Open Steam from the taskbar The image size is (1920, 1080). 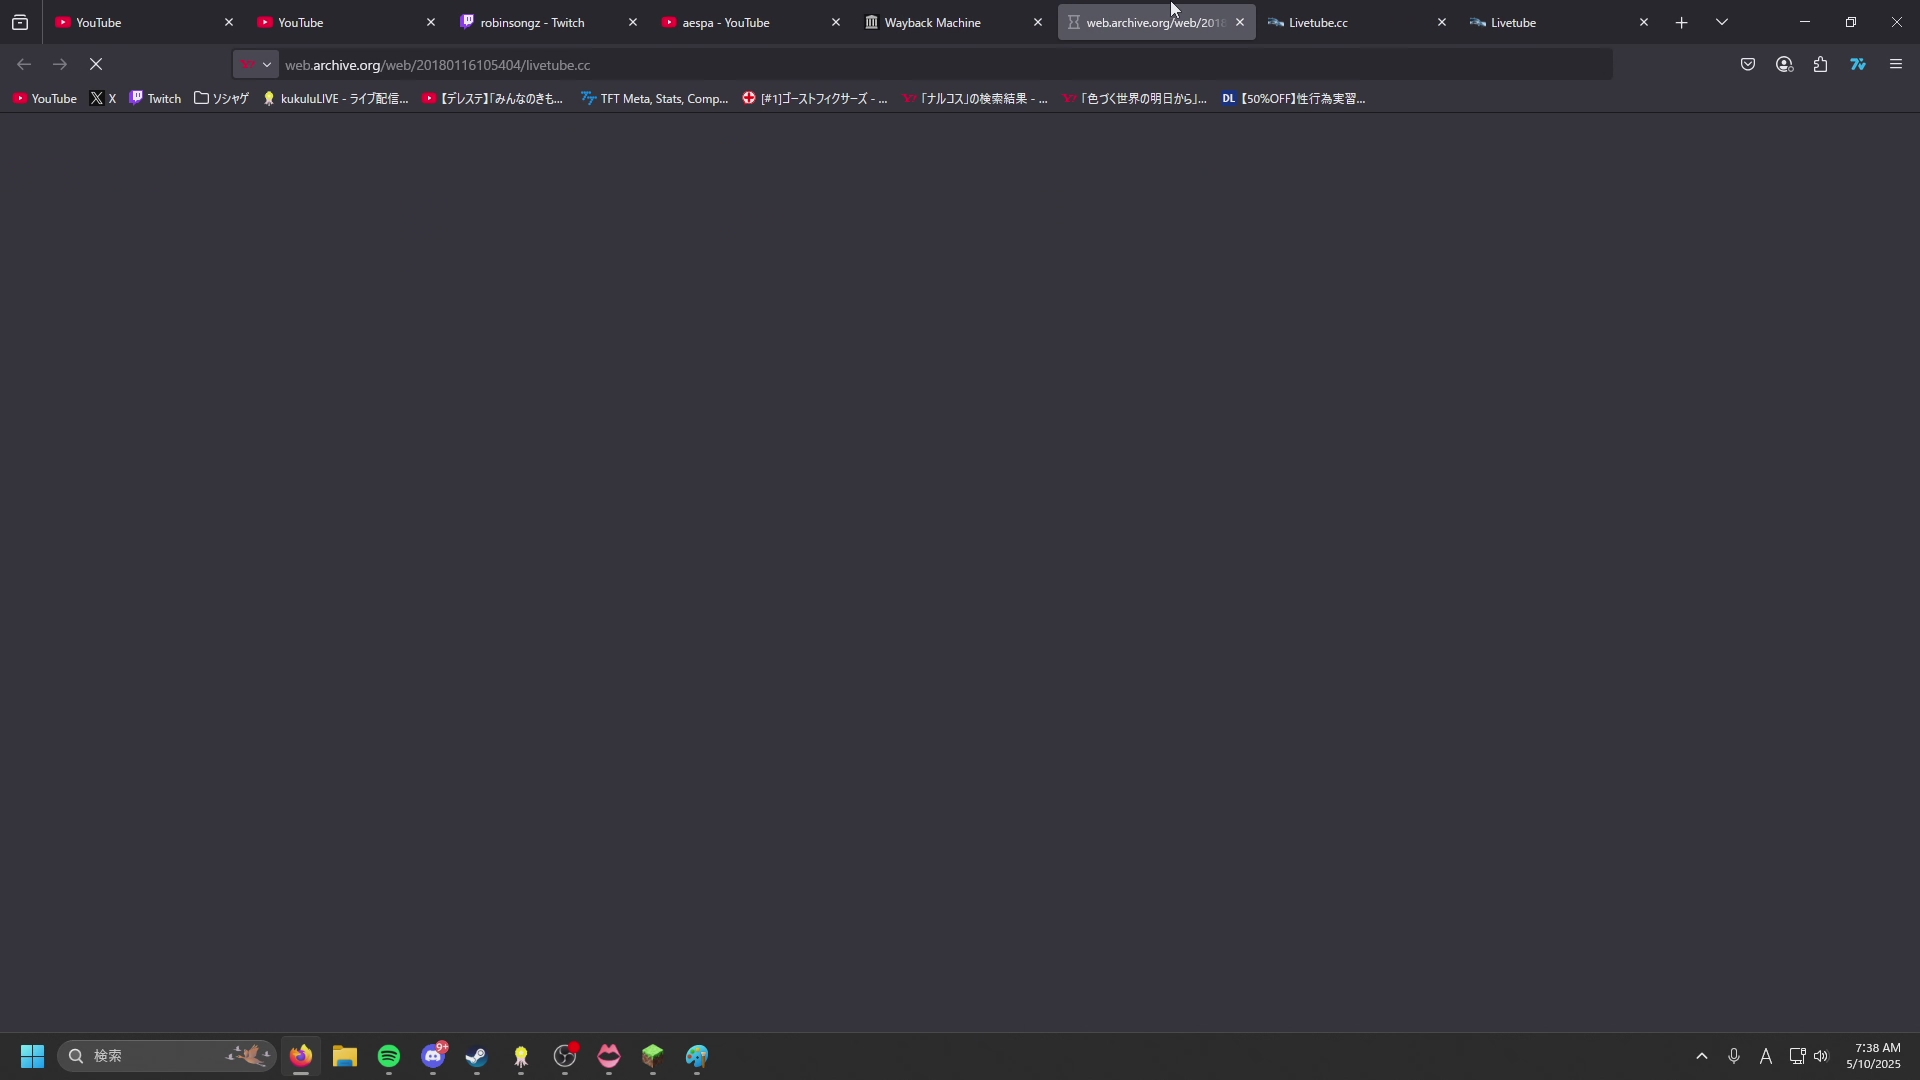tap(477, 1056)
